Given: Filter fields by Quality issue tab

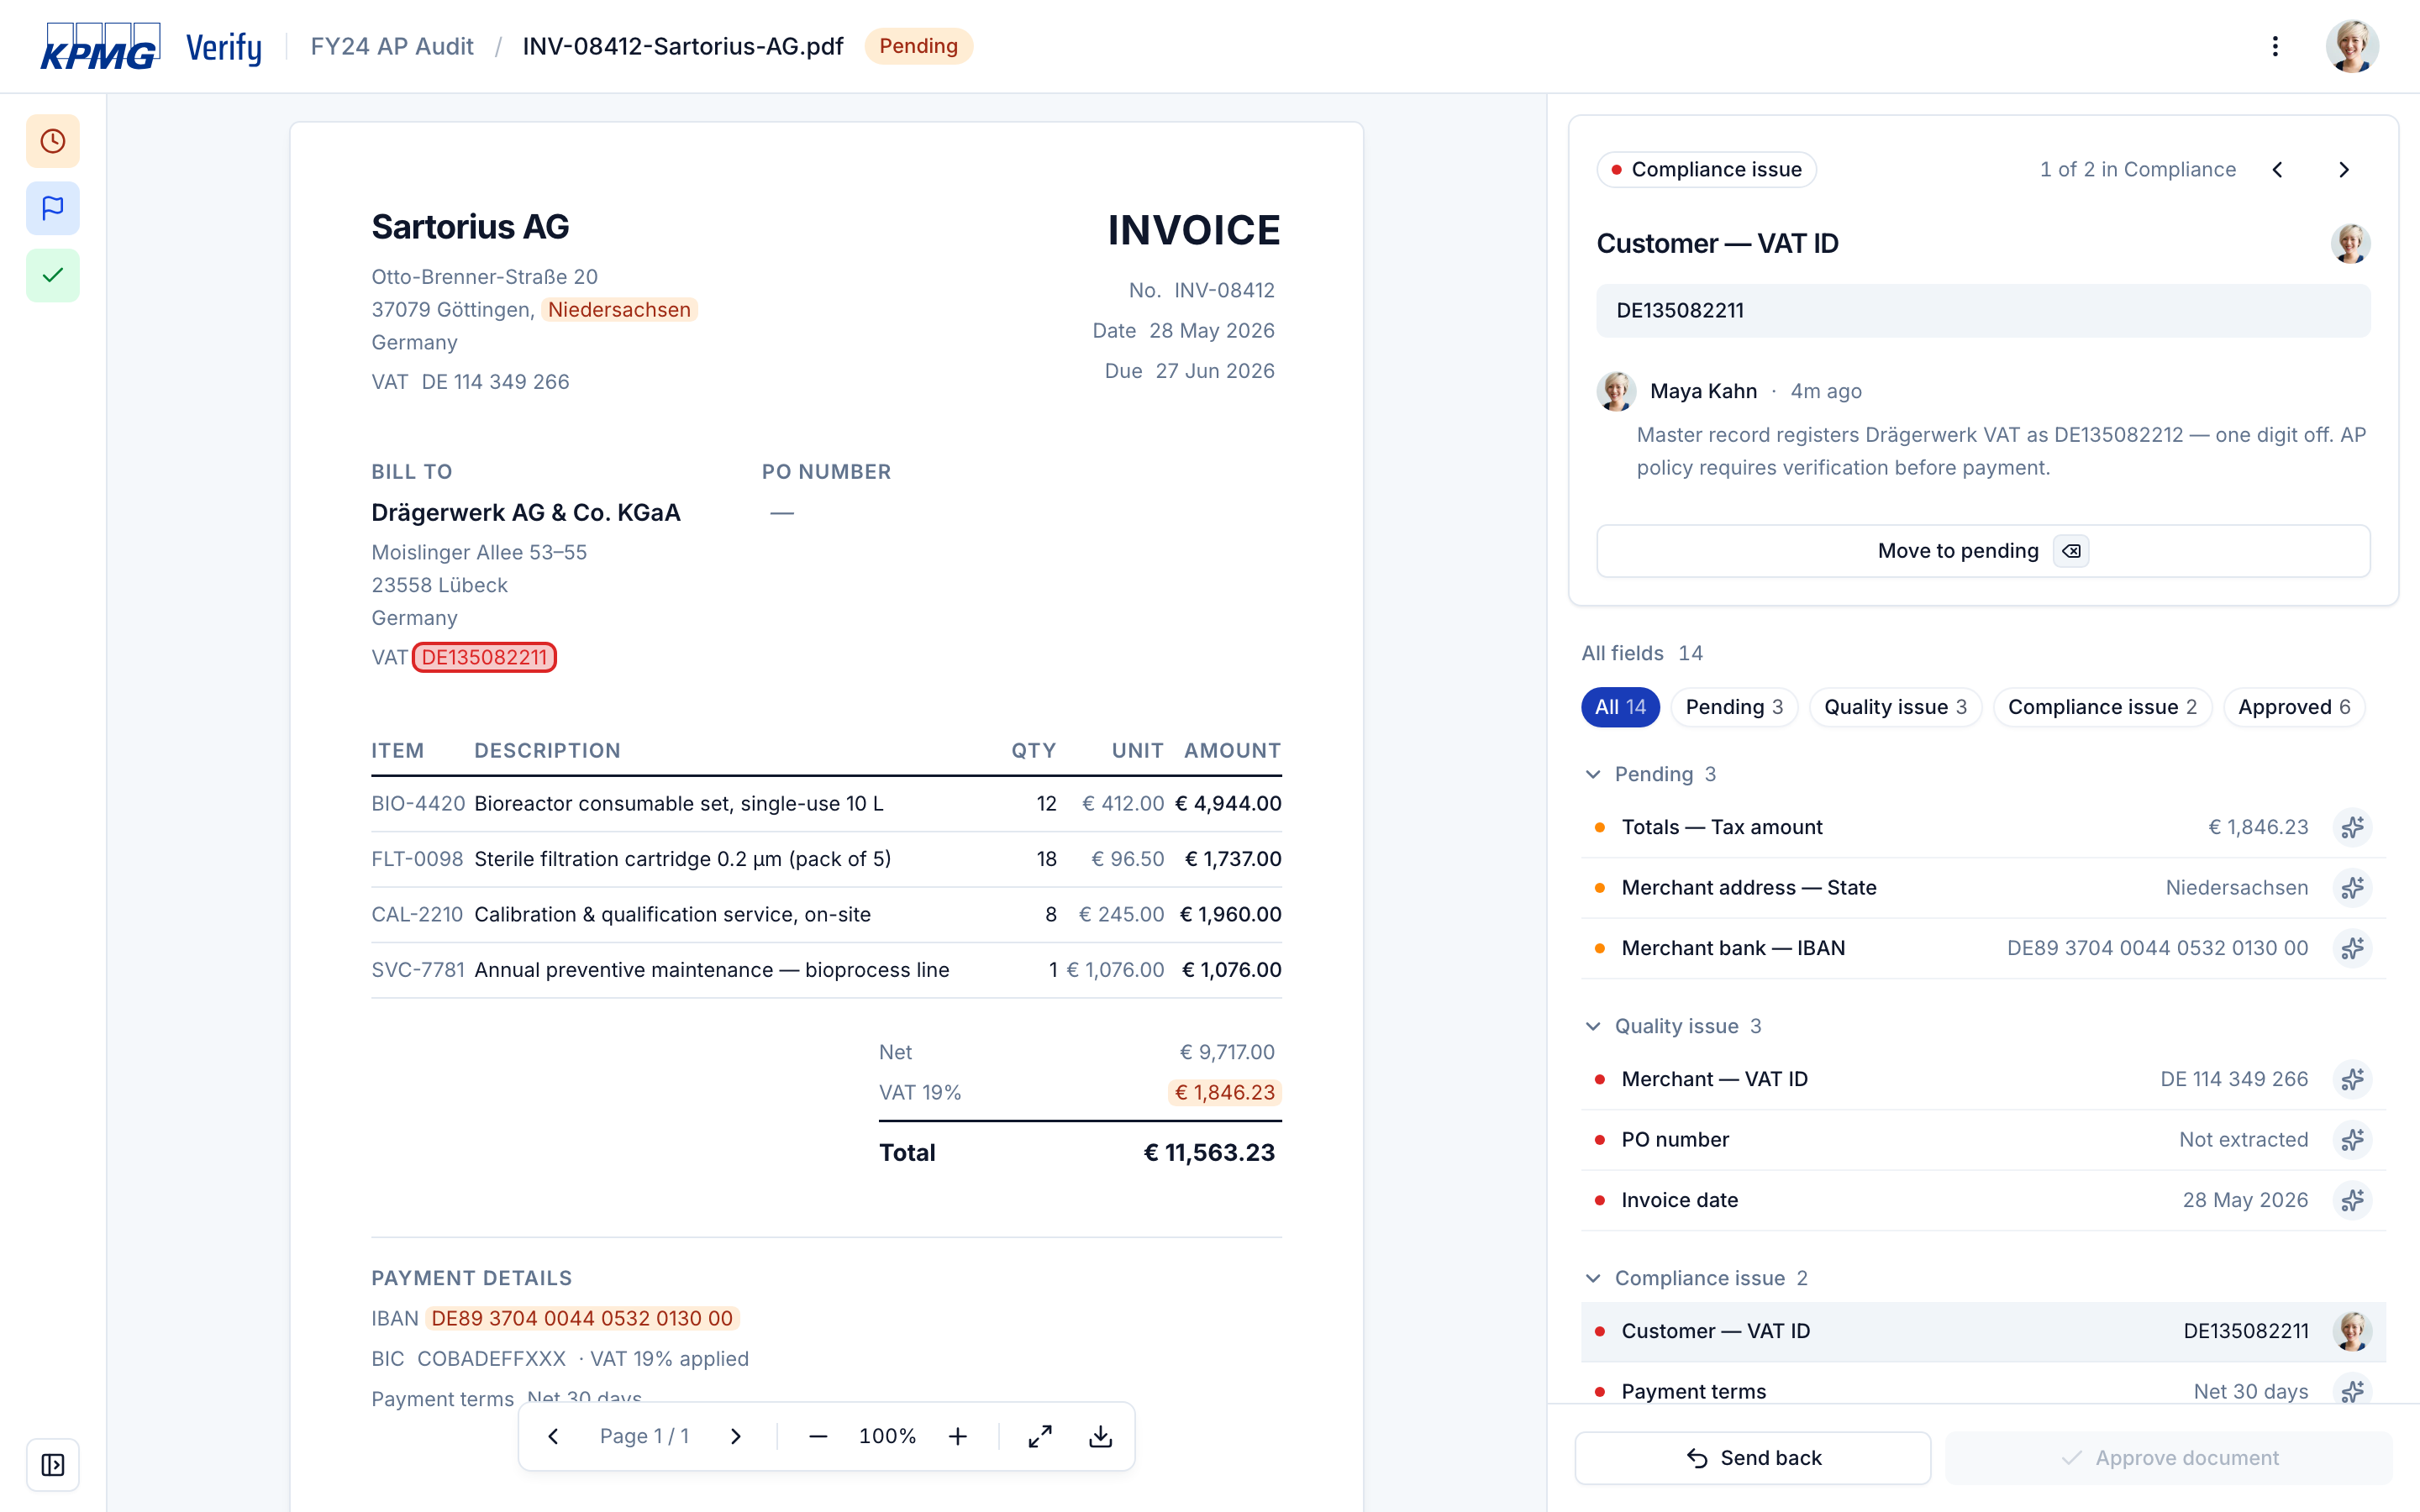Looking at the screenshot, I should coord(1895,707).
